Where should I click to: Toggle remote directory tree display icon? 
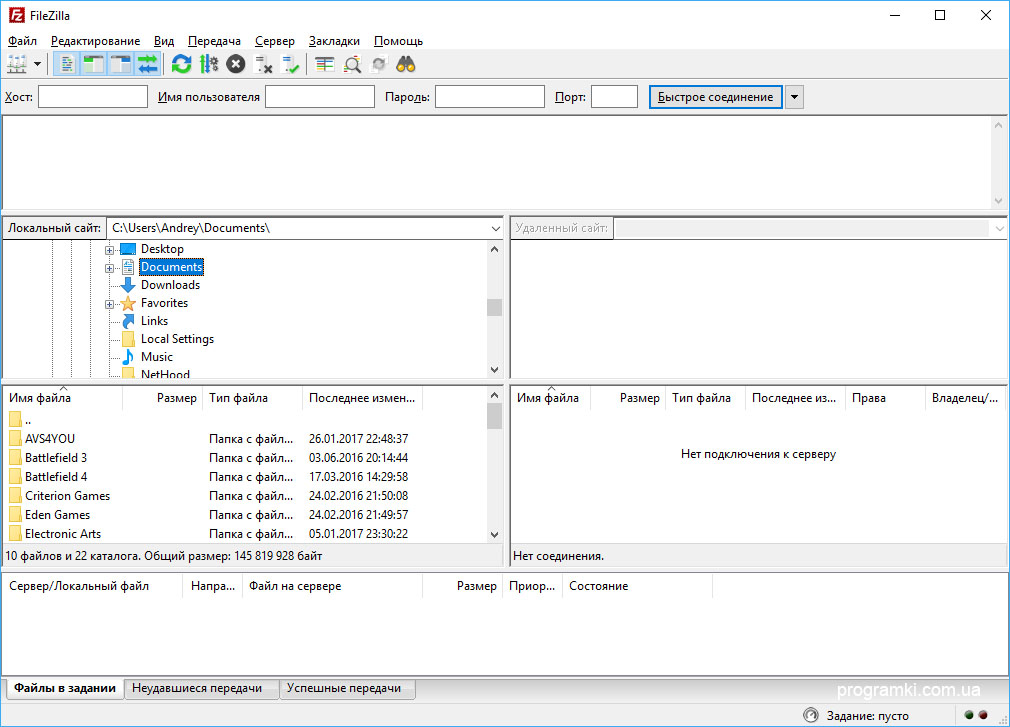pos(120,64)
